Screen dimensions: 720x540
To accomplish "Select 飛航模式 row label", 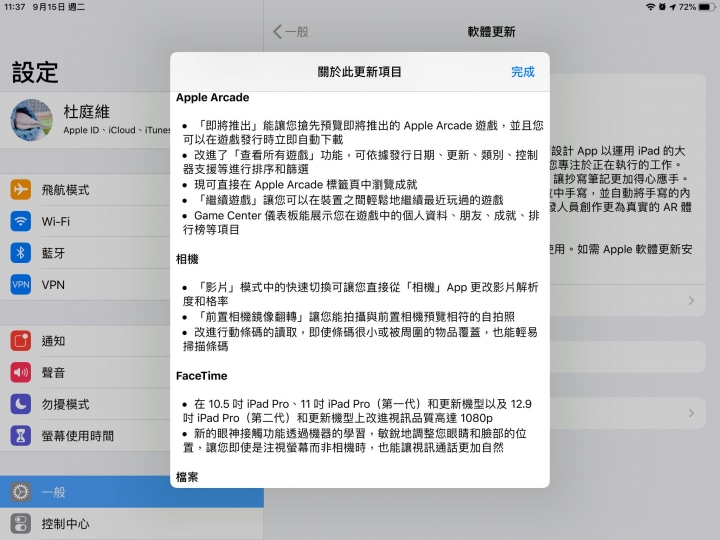I will [x=65, y=190].
